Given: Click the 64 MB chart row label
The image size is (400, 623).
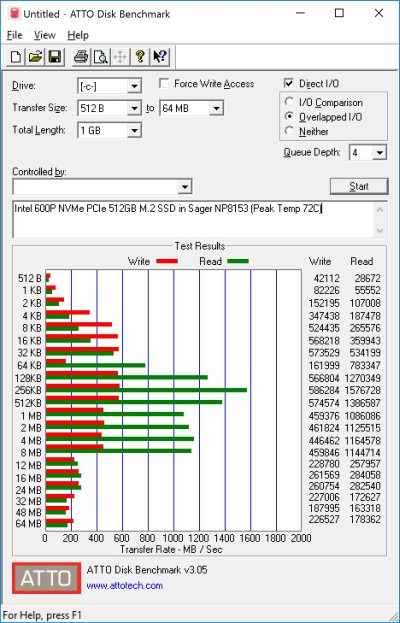Looking at the screenshot, I should click(28, 524).
